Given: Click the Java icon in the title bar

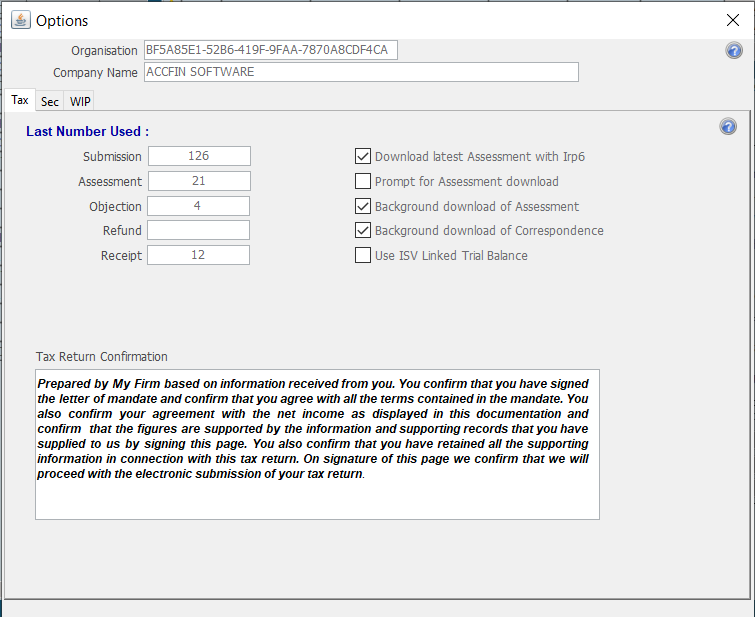Looking at the screenshot, I should coord(19,20).
